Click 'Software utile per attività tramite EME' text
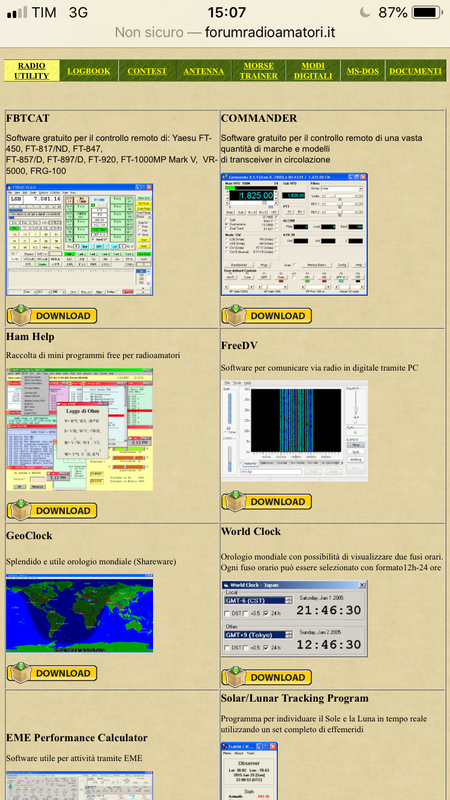 pos(74,759)
